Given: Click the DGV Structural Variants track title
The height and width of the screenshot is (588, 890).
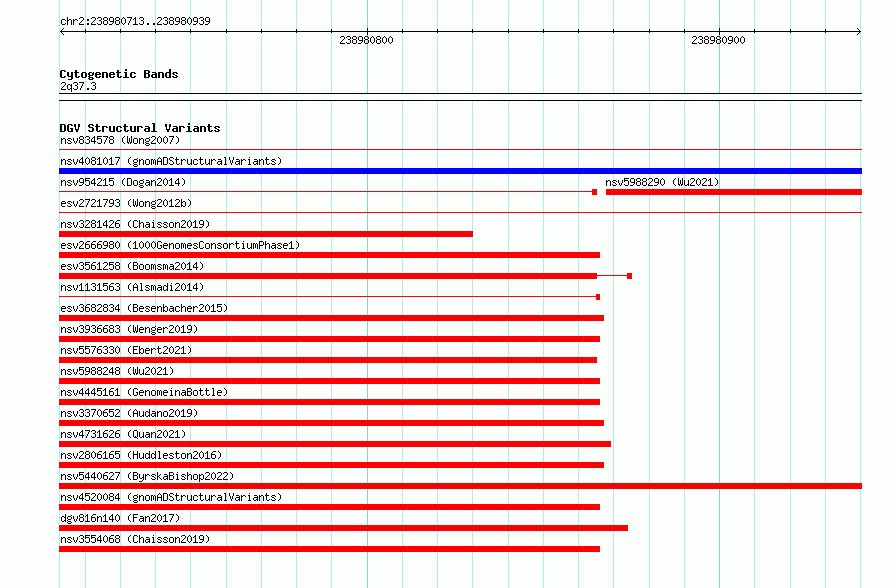Looking at the screenshot, I should [x=140, y=128].
